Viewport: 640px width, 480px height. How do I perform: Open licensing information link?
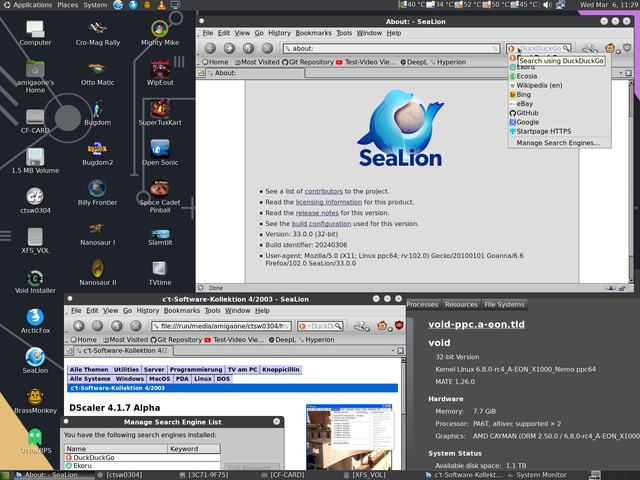point(329,202)
